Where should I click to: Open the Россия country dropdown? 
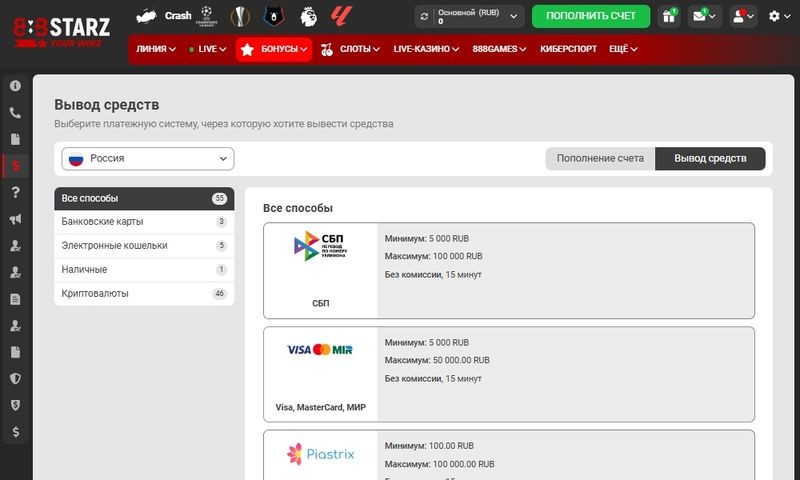coord(148,159)
